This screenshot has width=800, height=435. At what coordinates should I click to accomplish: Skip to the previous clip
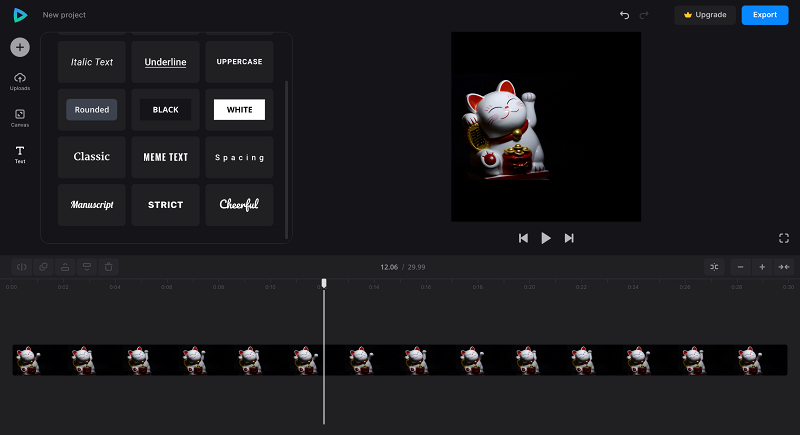click(523, 238)
